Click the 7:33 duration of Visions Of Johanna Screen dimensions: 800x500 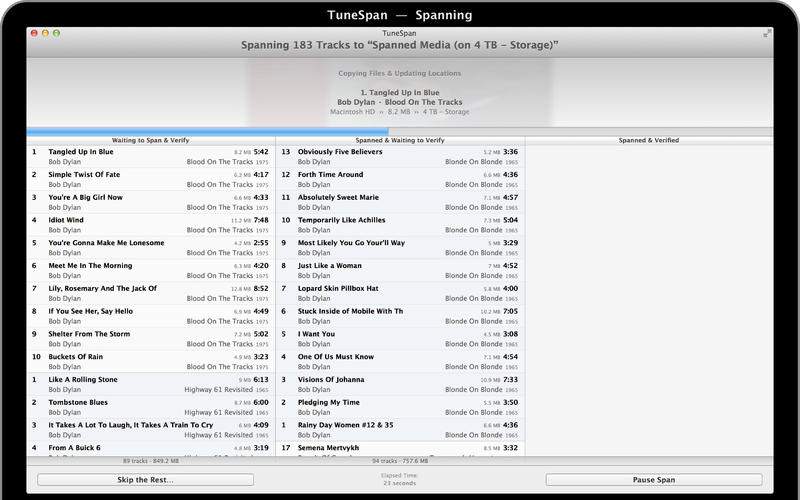point(510,380)
